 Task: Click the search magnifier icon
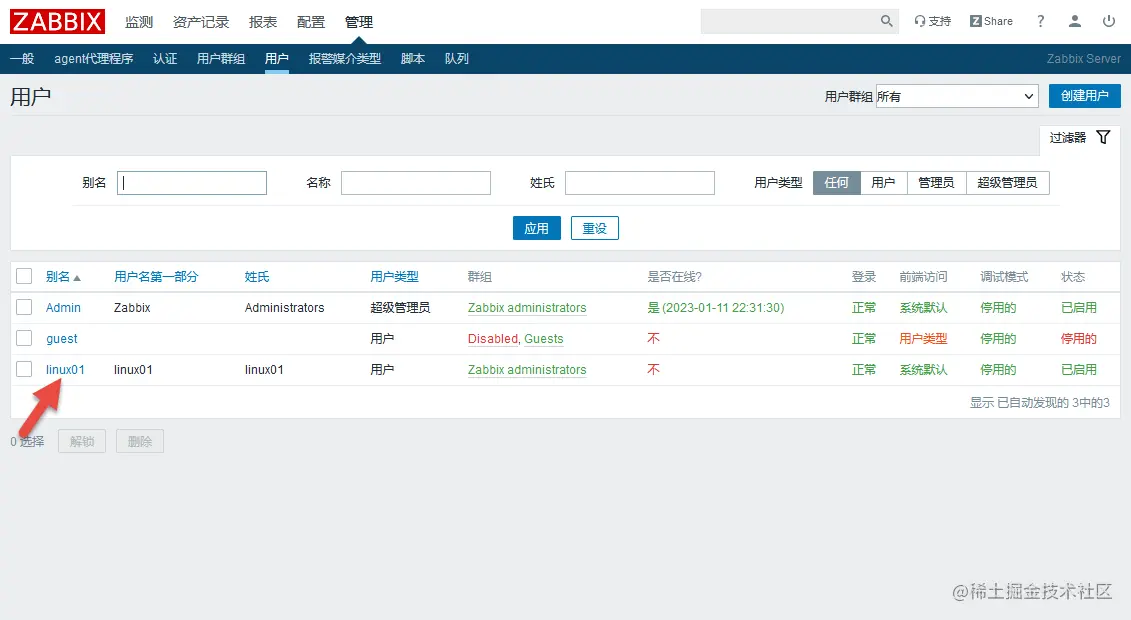point(886,22)
